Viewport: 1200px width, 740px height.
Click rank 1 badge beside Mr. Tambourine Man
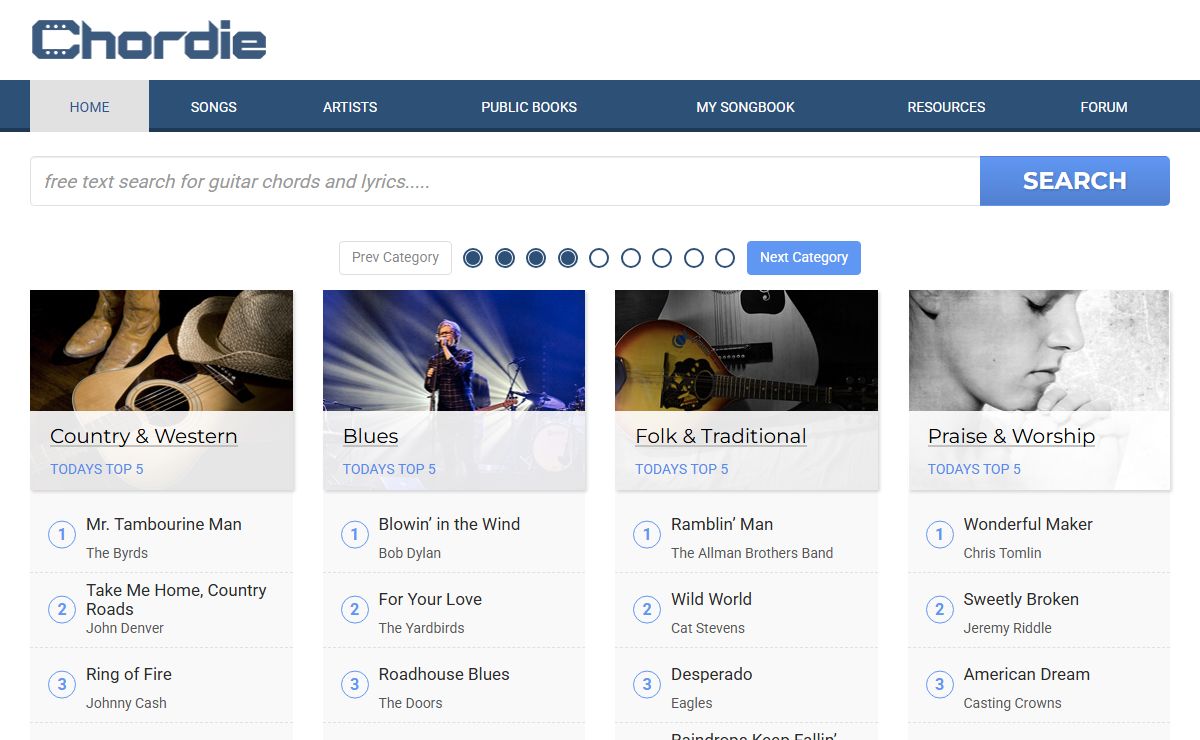(62, 535)
